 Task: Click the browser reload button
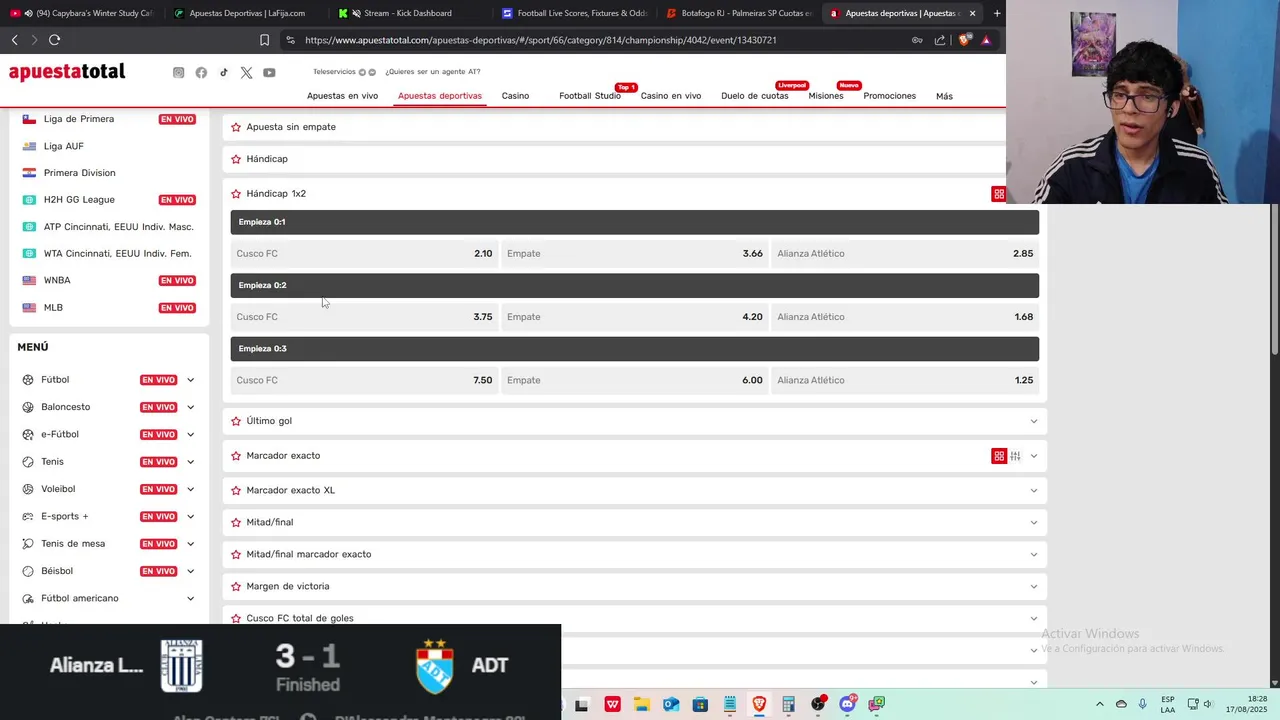[54, 40]
